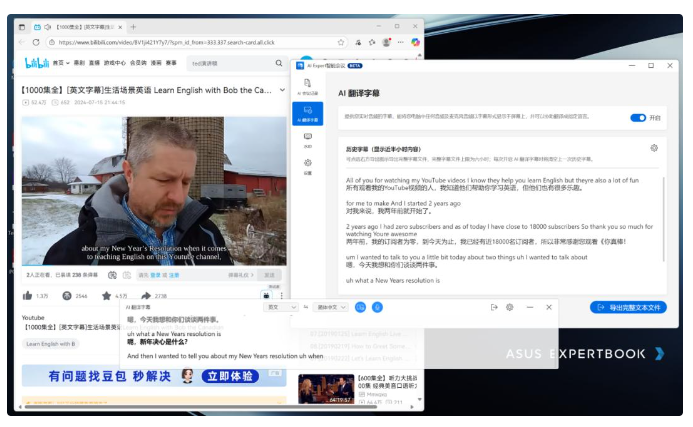Expand the 首页 dropdown on bilibili
693x427 pixels.
coord(61,63)
